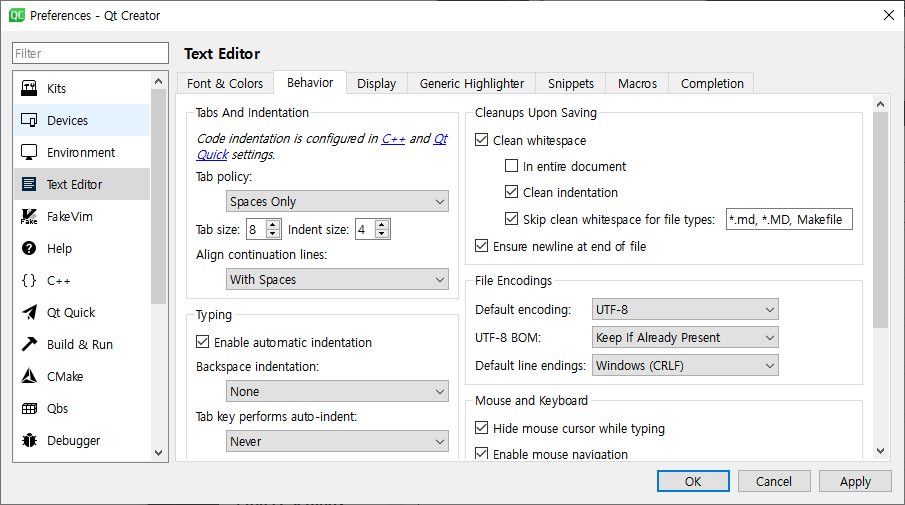The height and width of the screenshot is (505, 905).
Task: Open Align continuation lines With Spaces dropdown
Action: pos(337,279)
